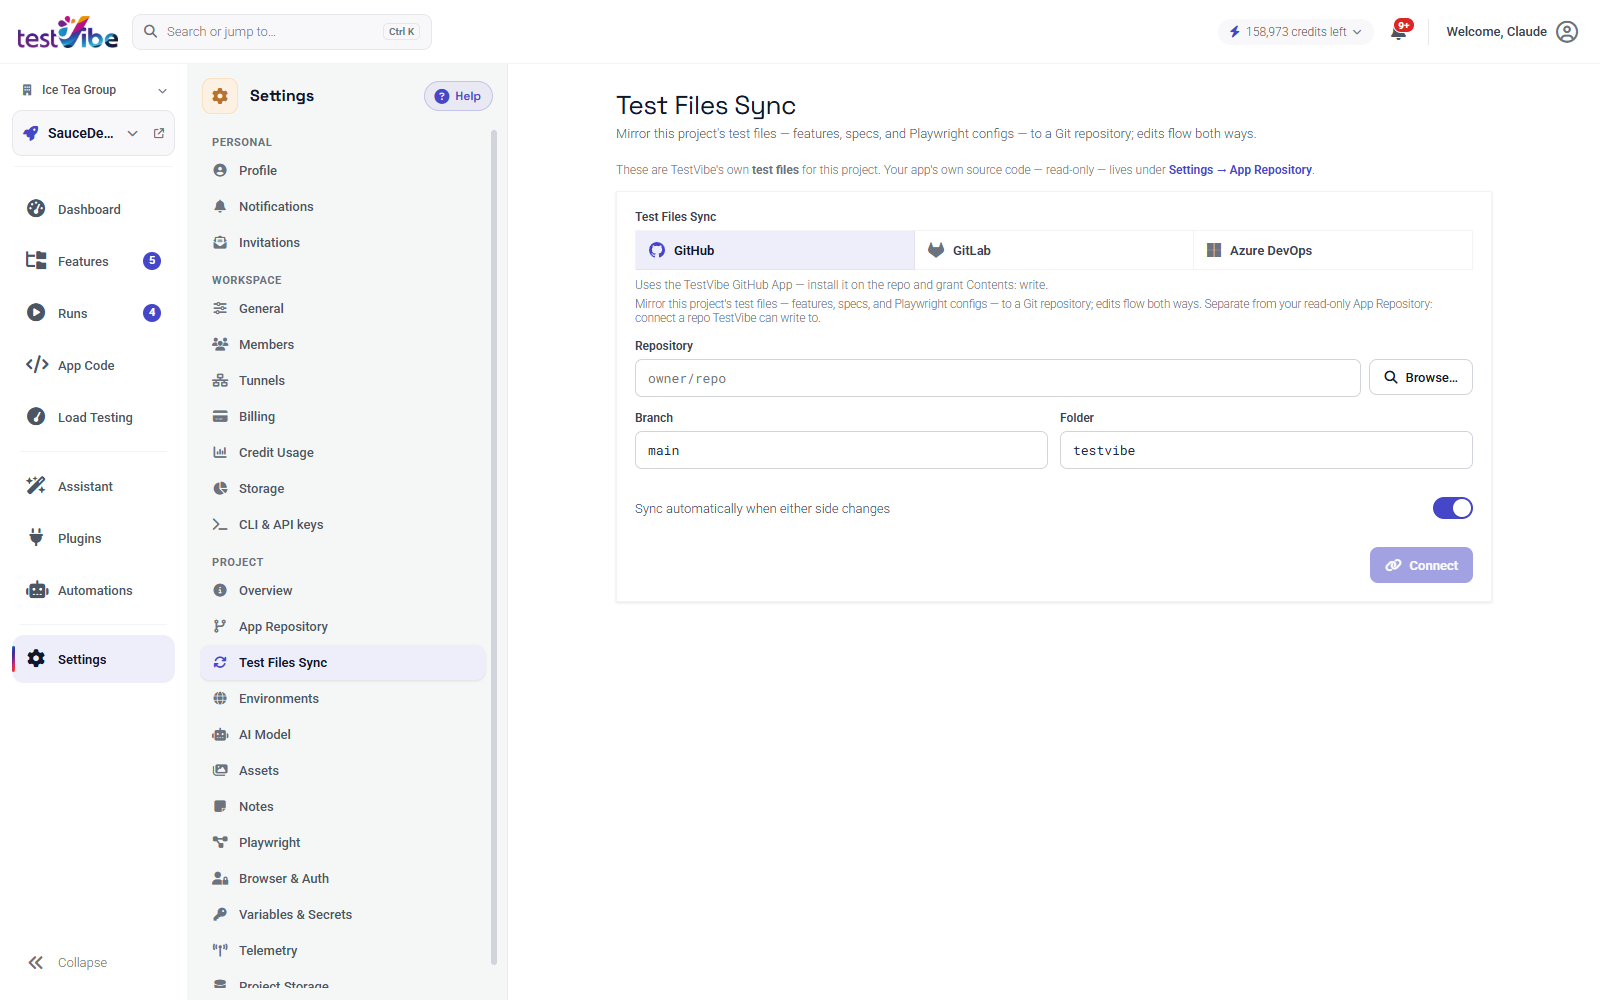
Task: Click the search or jump to box
Action: click(282, 32)
